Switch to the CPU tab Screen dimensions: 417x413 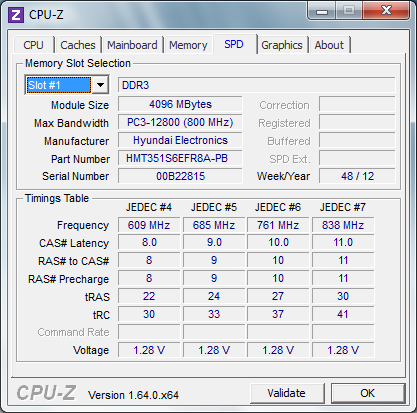33,45
